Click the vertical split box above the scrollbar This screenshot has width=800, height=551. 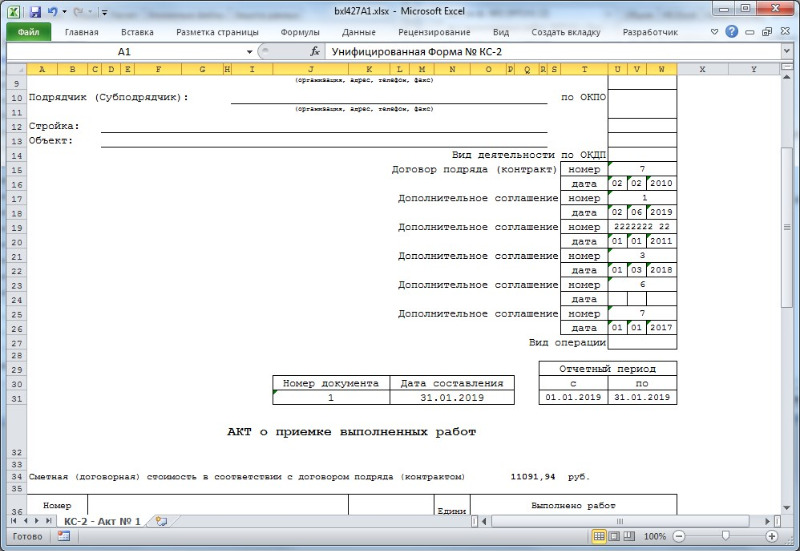787,66
